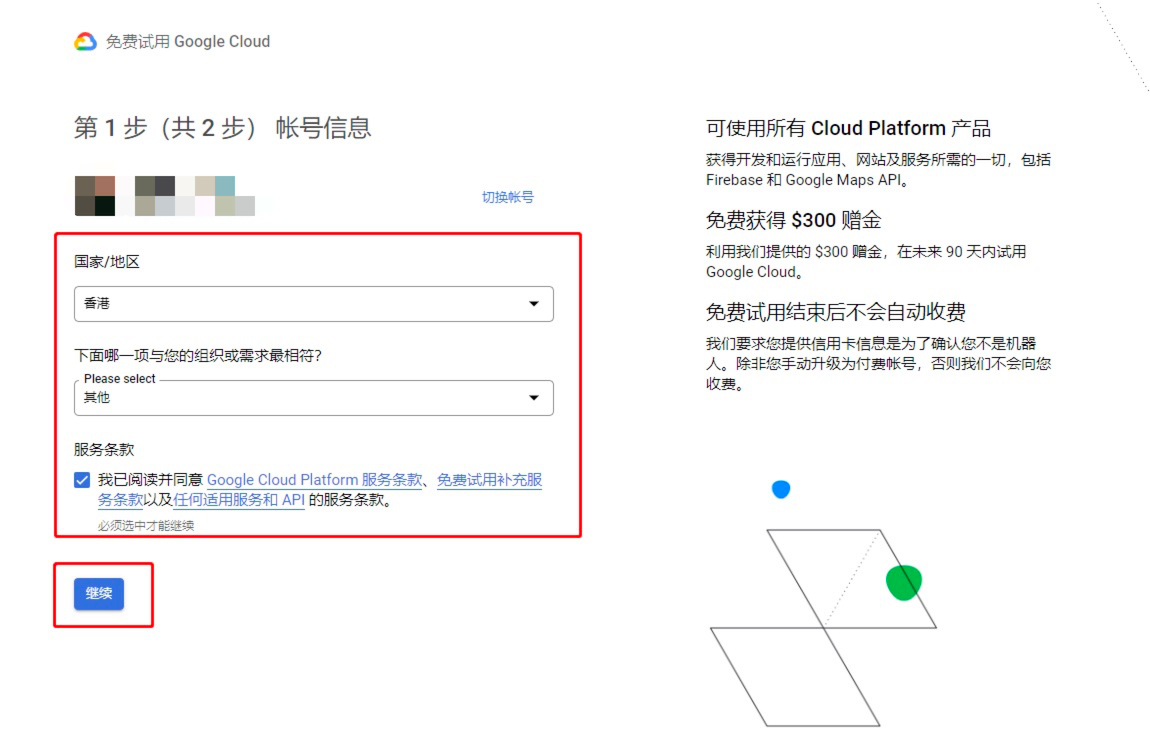This screenshot has width=1150, height=751.
Task: Click the 免费试用结束后不会自动收费 heading
Action: (835, 312)
